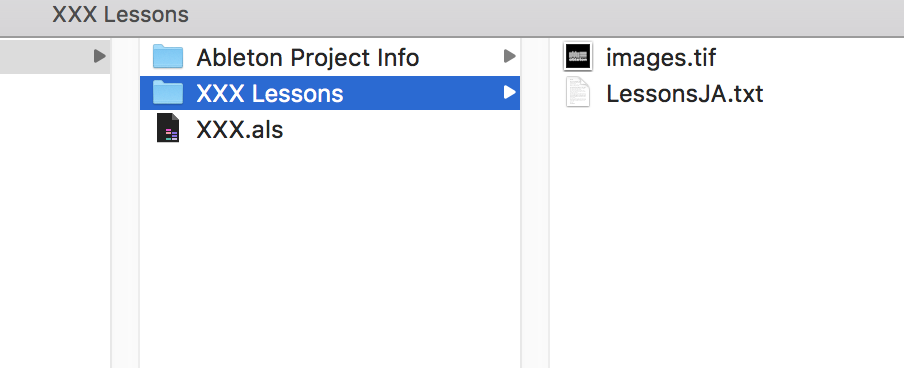Click the XXX.als Live Set file icon
The height and width of the screenshot is (368, 904).
pos(168,128)
